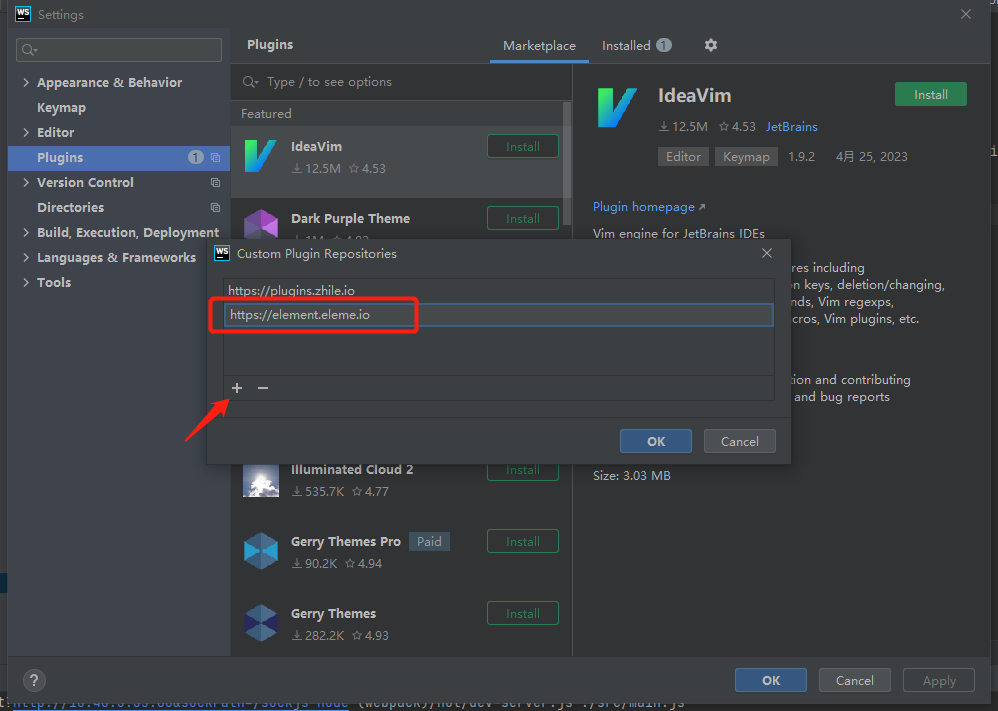
Task: Click the help question mark icon
Action: coord(34,680)
